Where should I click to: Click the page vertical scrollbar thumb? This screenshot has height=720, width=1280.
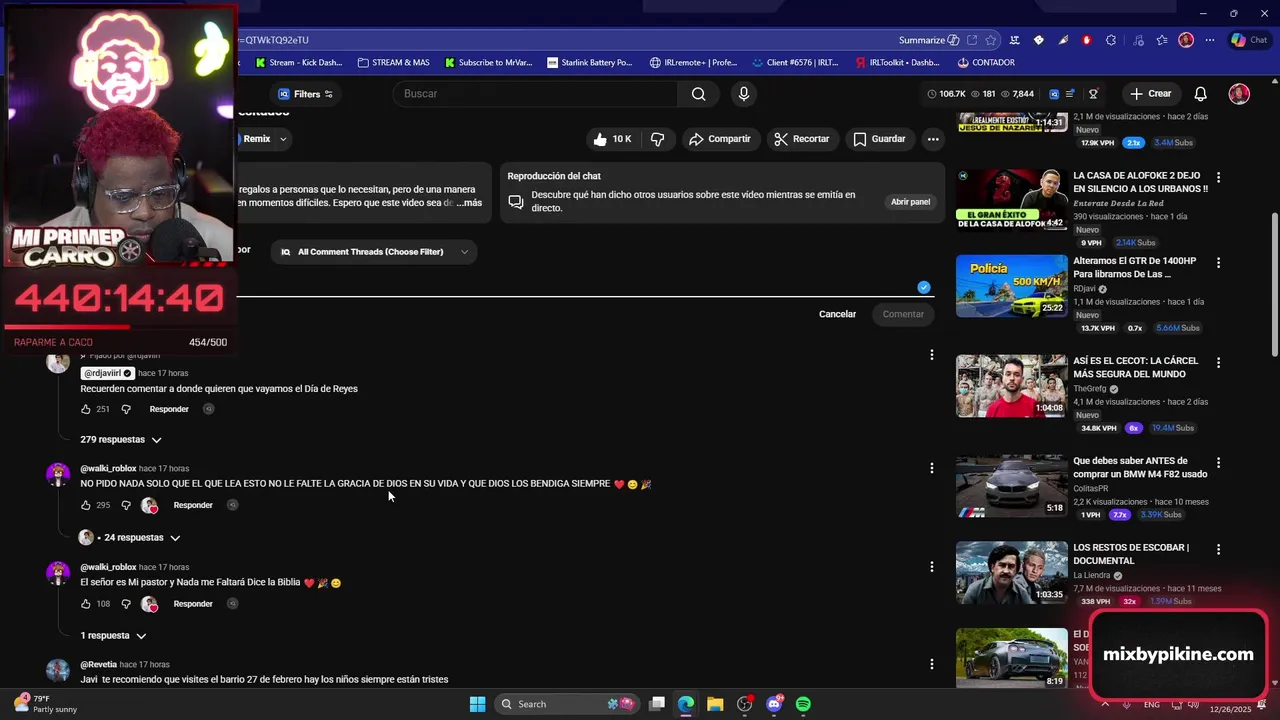point(1274,283)
